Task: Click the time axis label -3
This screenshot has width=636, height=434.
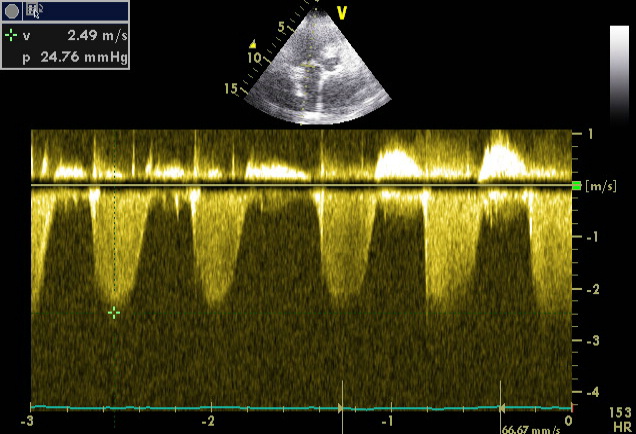Action: (27, 421)
